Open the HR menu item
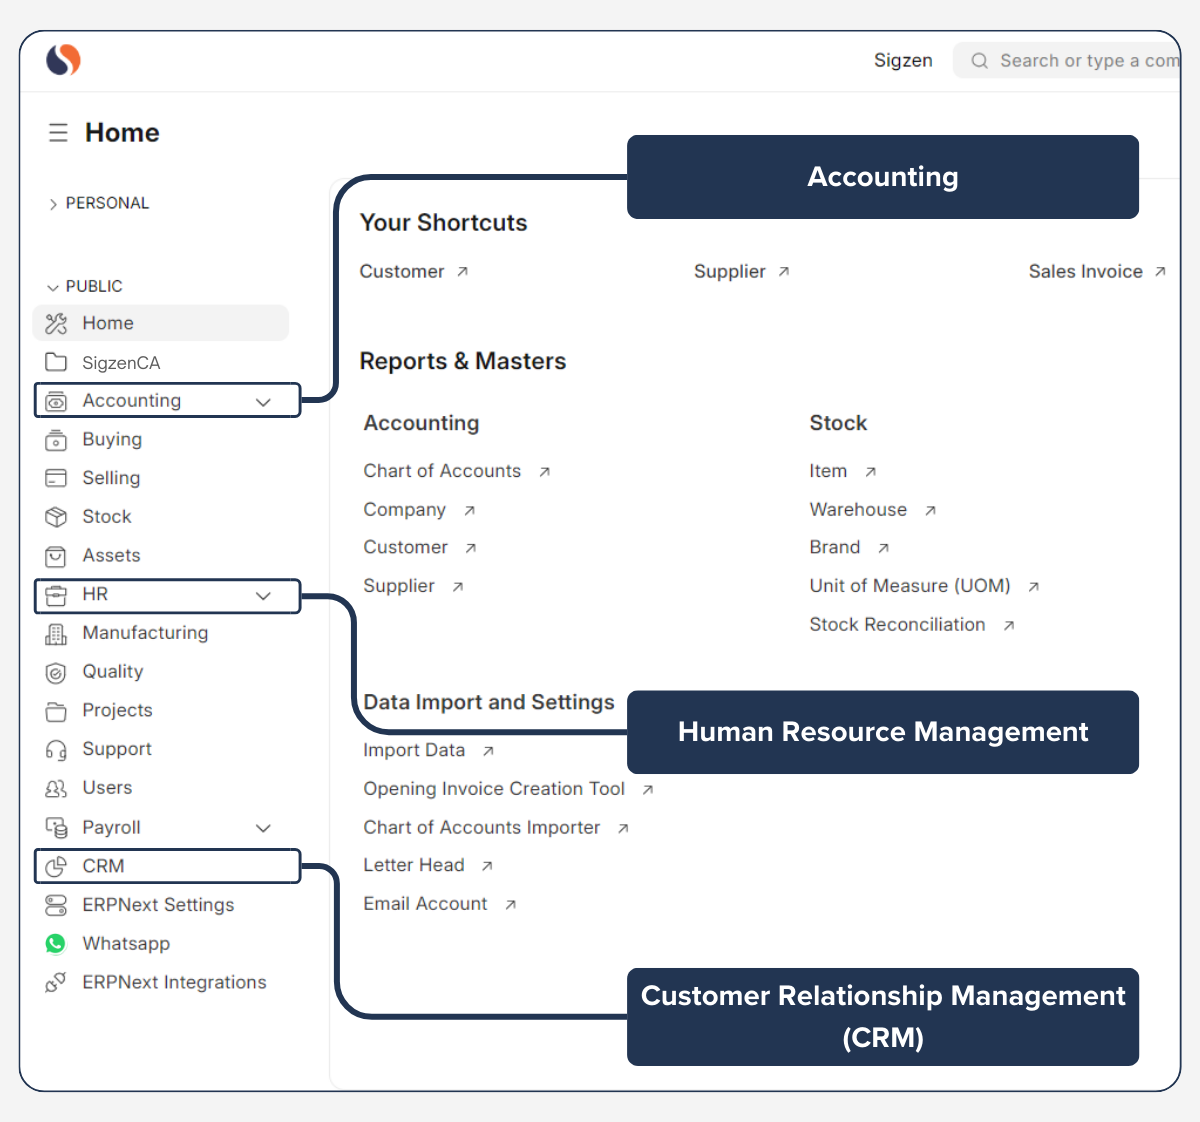 (x=95, y=594)
